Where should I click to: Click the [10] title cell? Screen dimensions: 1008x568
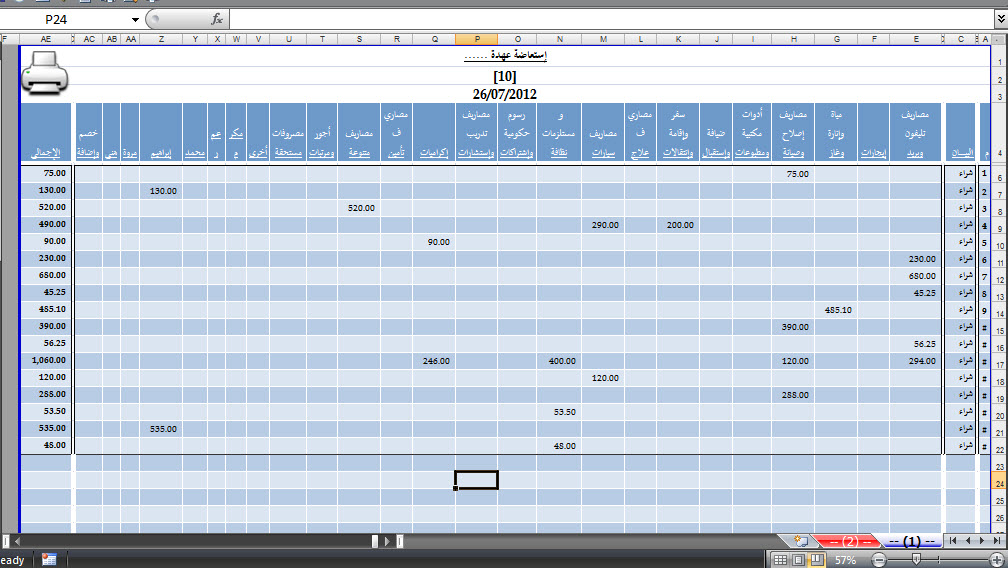coord(505,76)
